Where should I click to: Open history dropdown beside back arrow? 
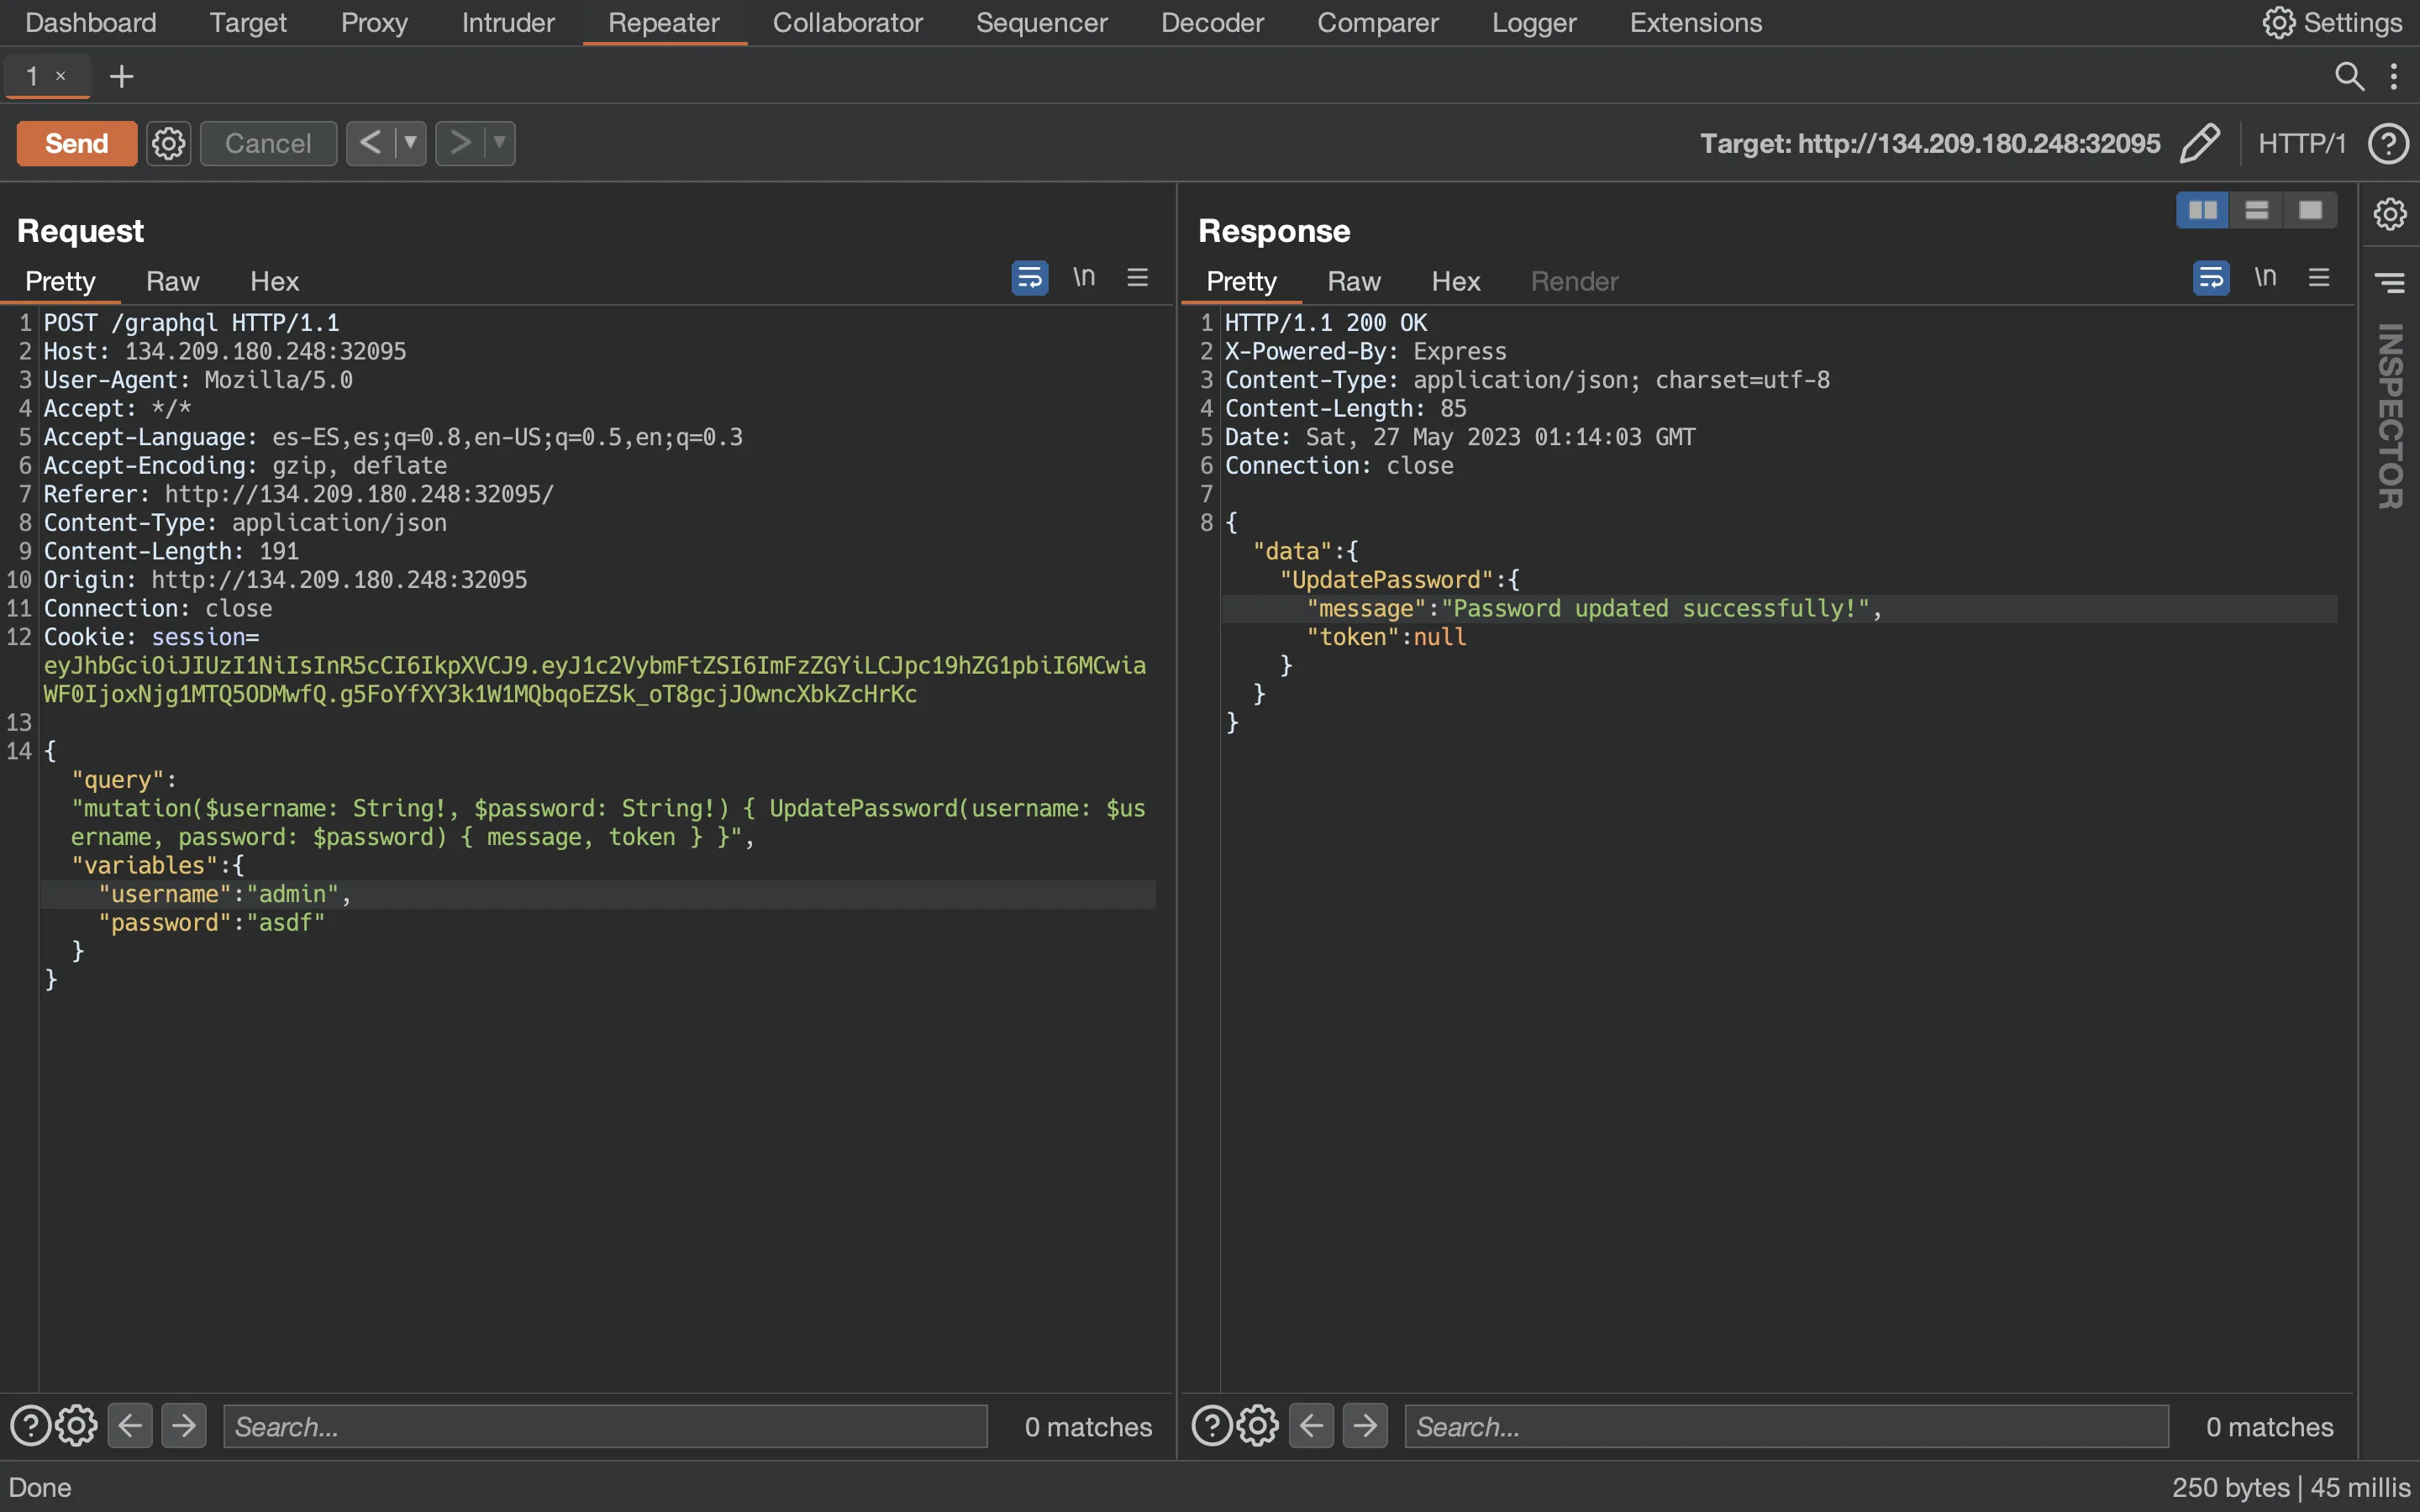[x=411, y=143]
